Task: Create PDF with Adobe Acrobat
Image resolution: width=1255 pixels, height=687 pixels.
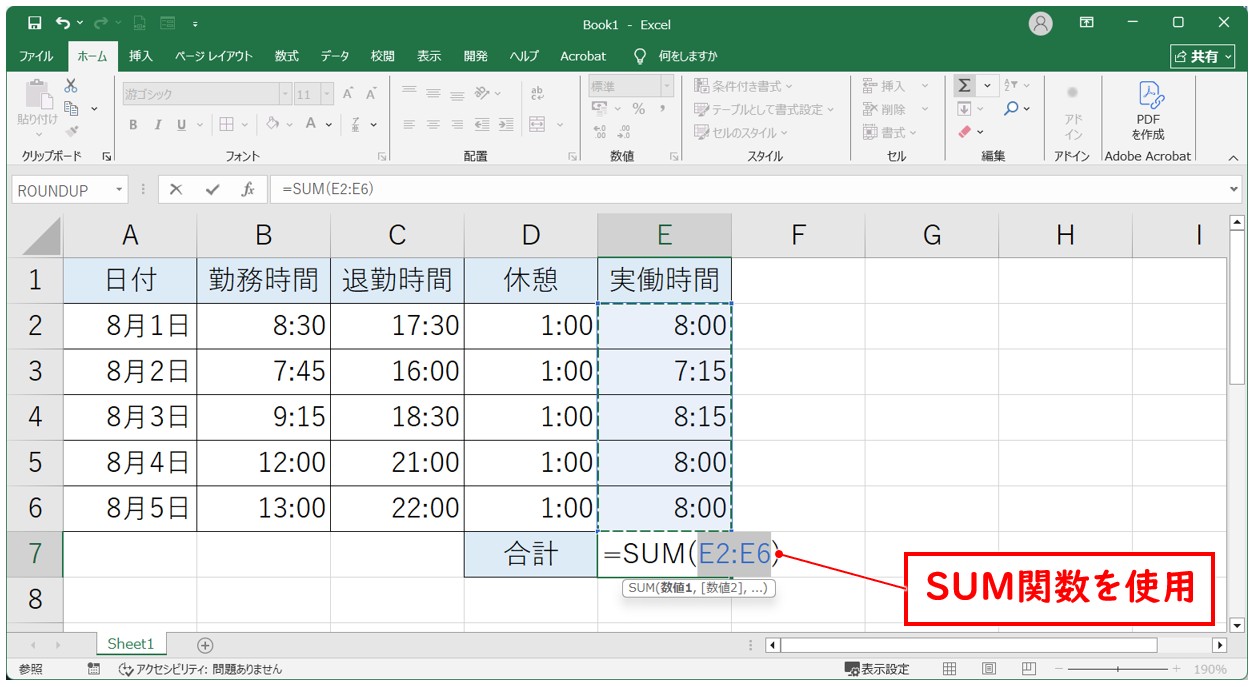Action: 1148,111
